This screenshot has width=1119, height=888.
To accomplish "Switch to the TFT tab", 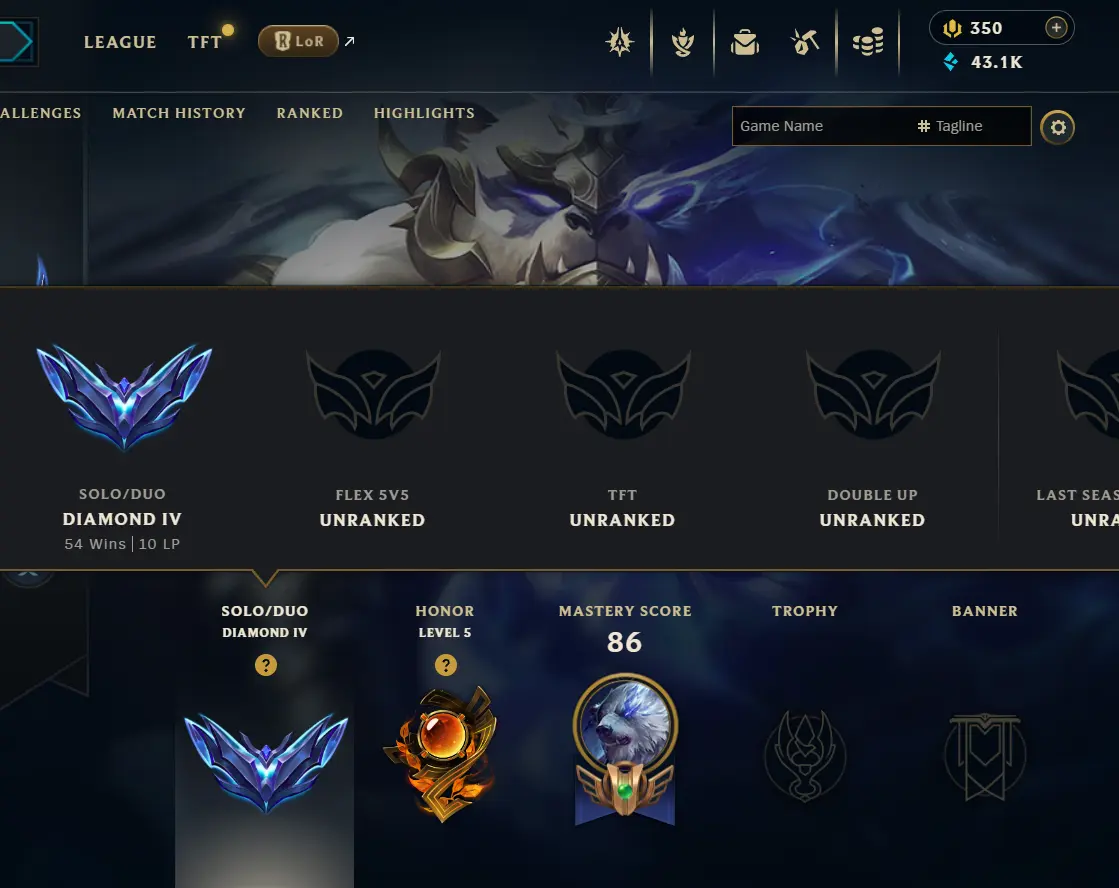I will pos(205,42).
